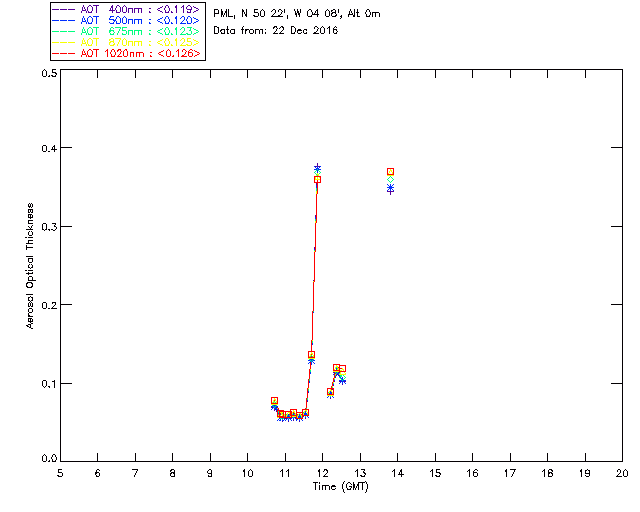Click the purple dashed line sample for 400nm
This screenshot has height=512, width=640.
click(64, 9)
